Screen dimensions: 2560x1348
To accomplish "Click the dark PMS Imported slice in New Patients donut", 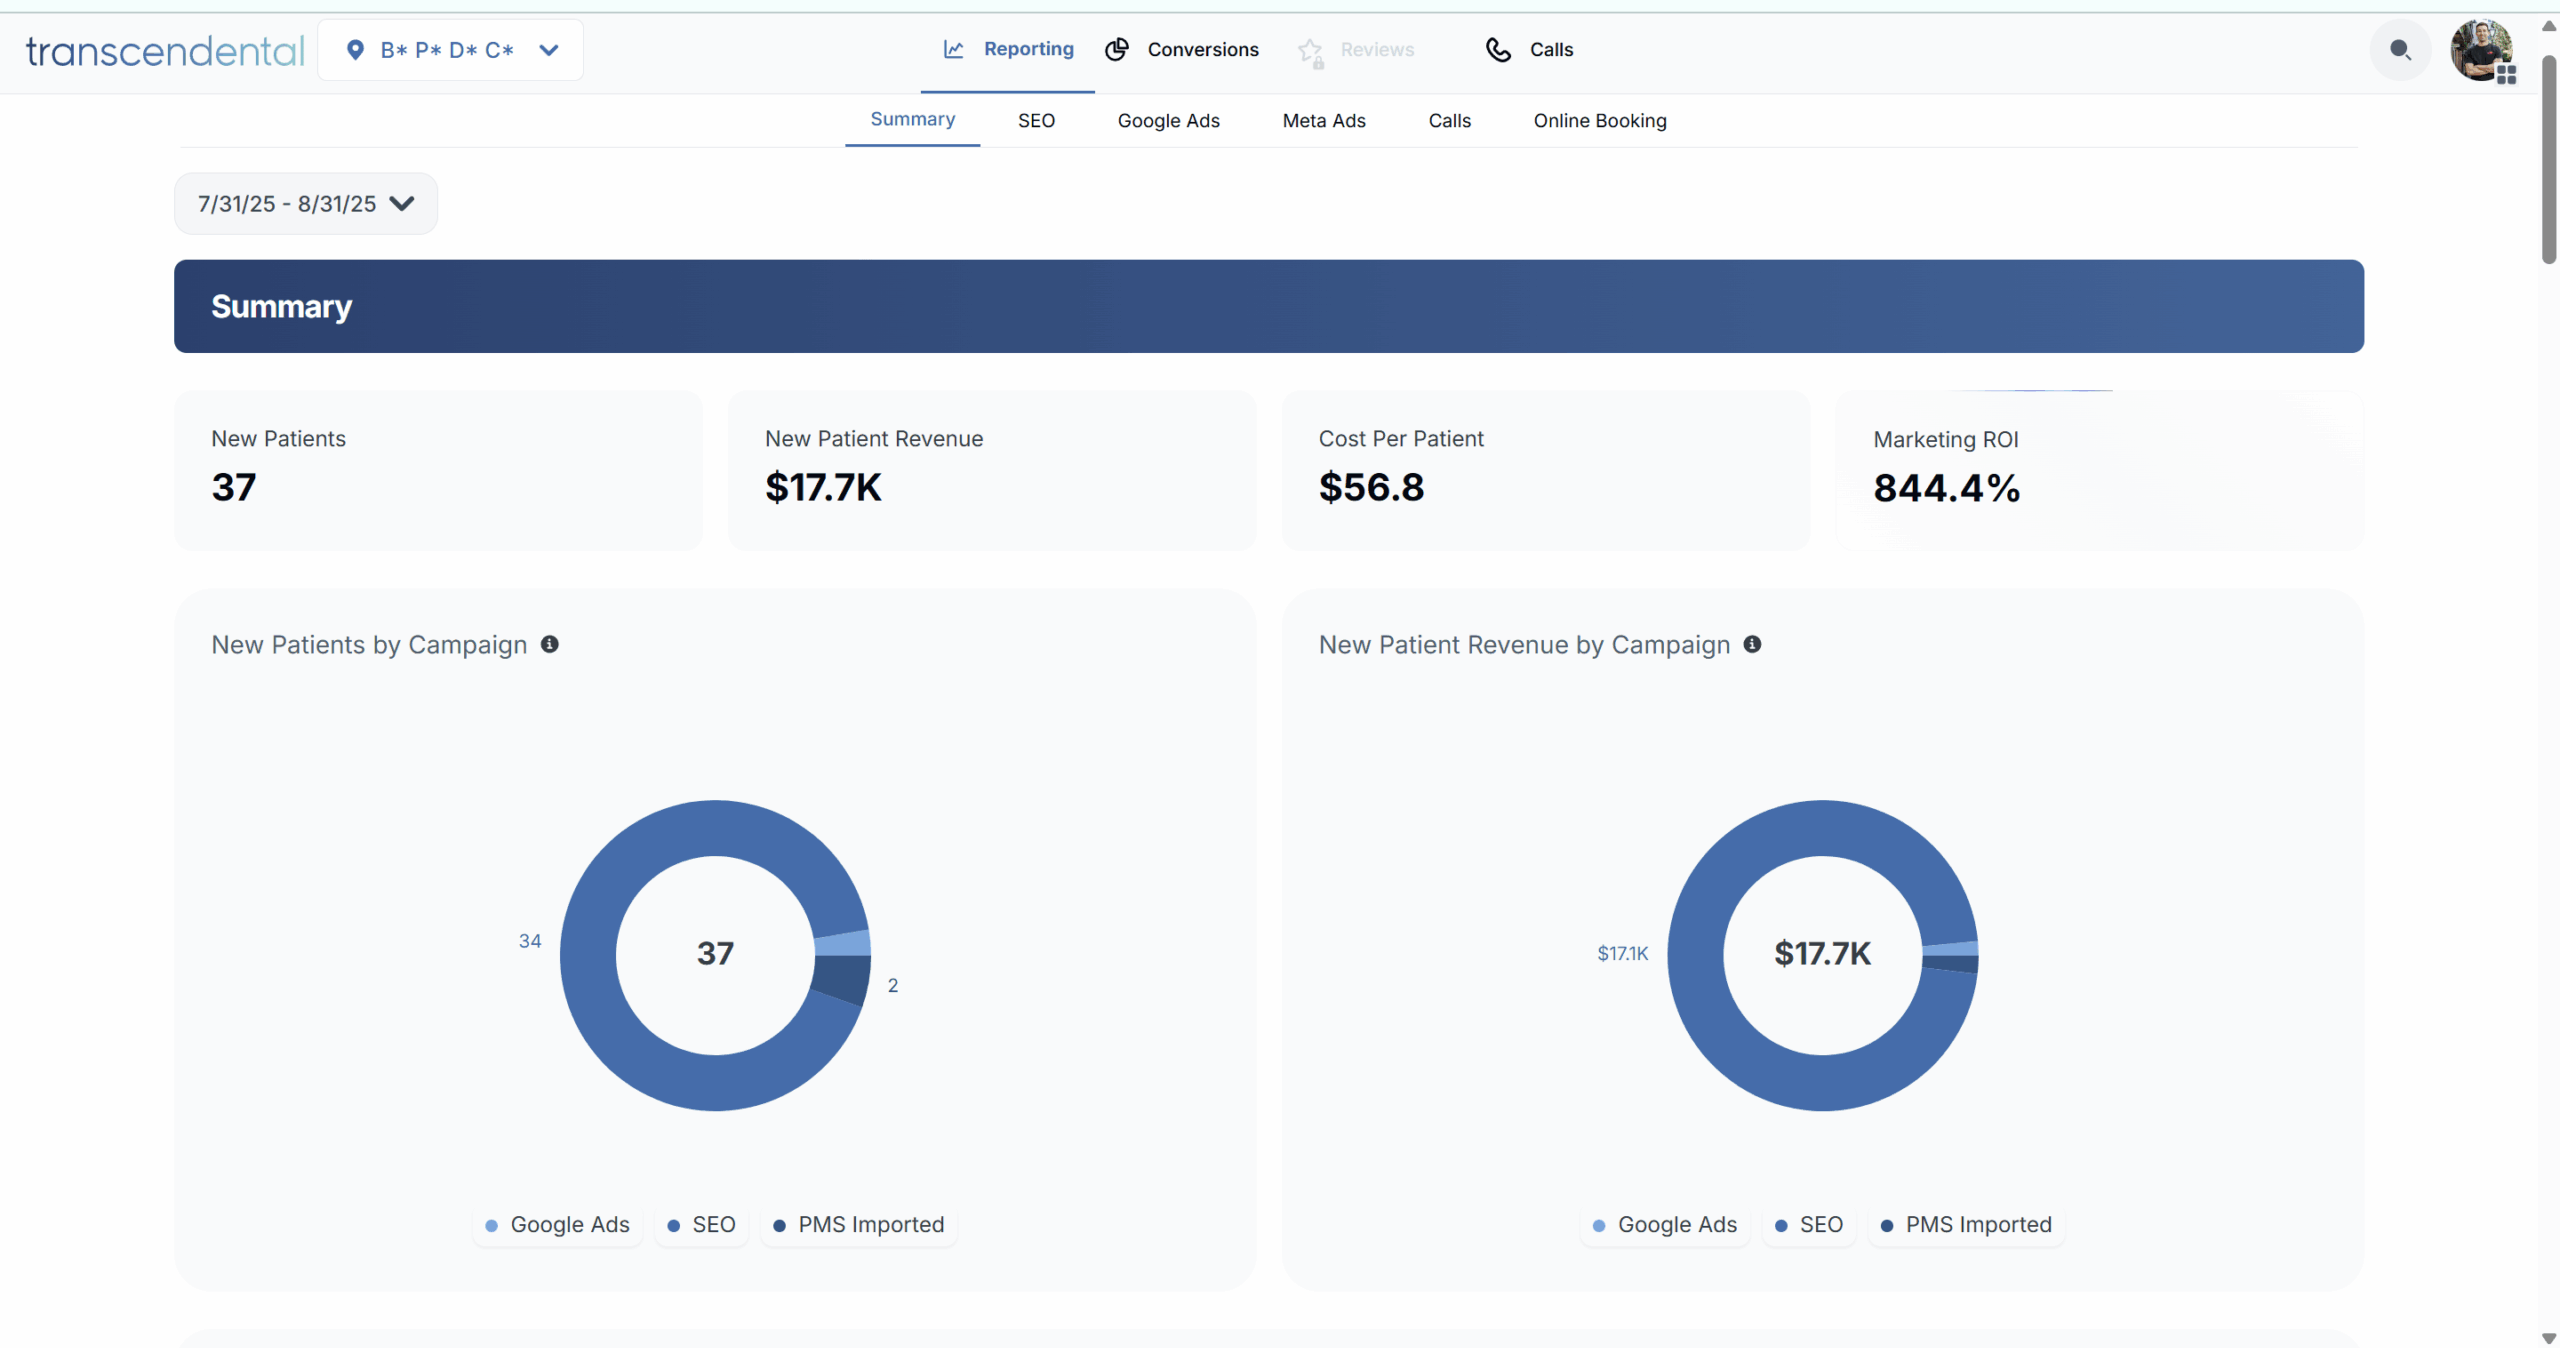I will click(x=842, y=978).
